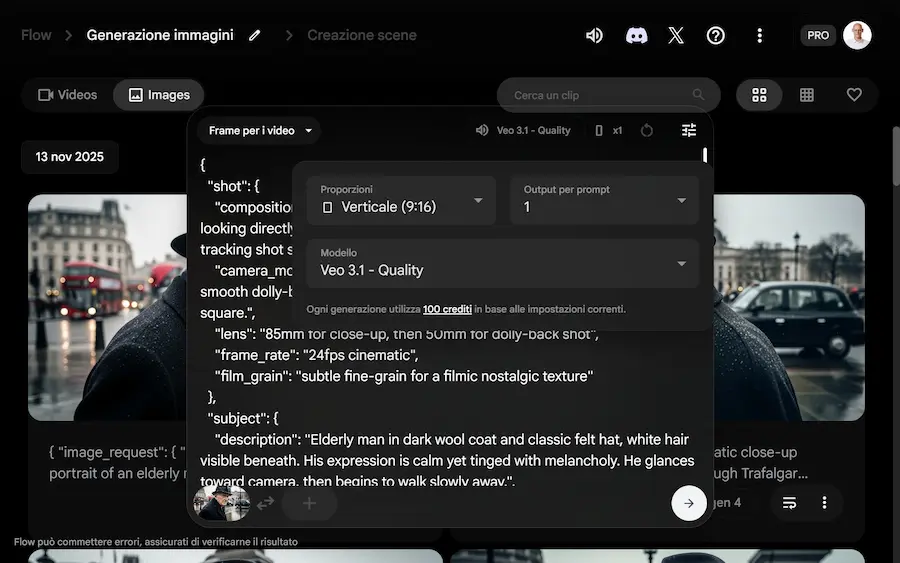Expand the Modello dropdown showing Veo 3.1
Image resolution: width=900 pixels, height=563 pixels.
[x=503, y=263]
